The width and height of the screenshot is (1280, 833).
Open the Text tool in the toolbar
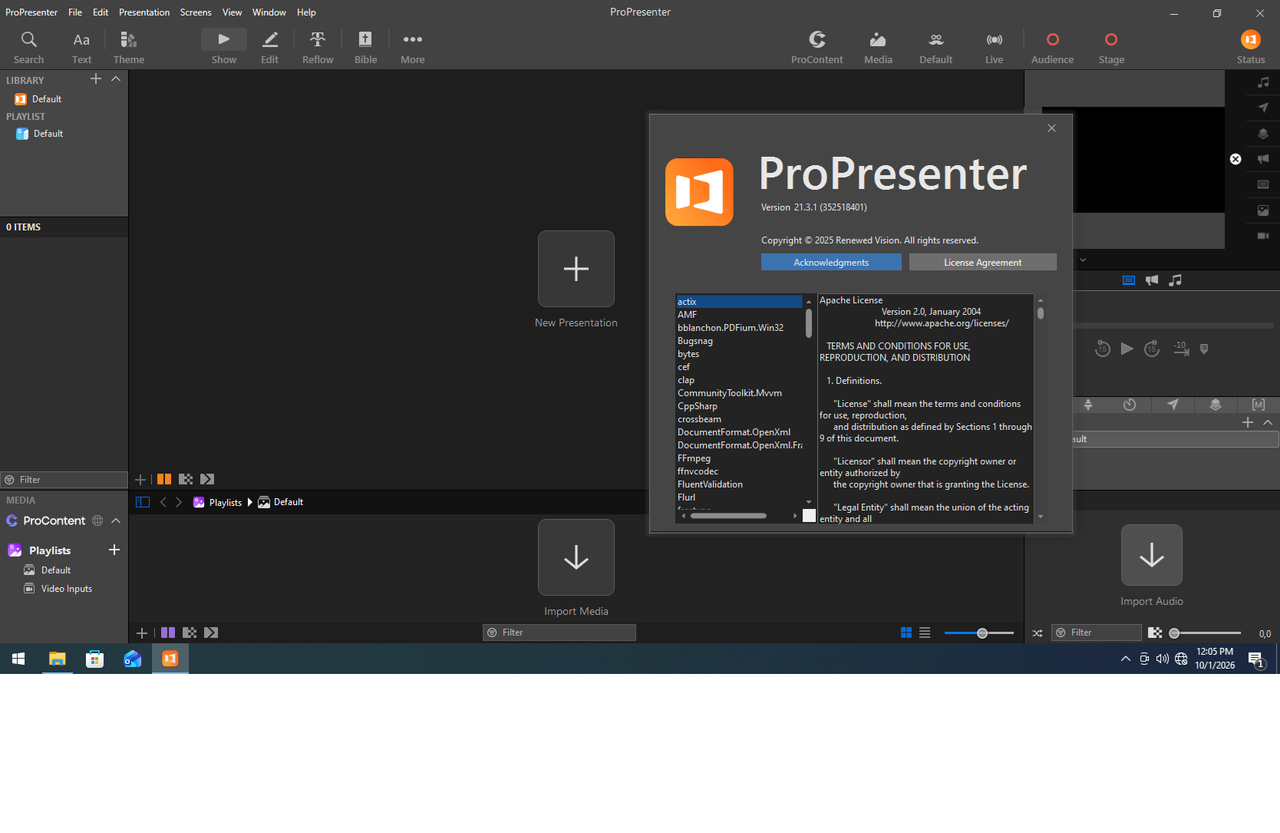click(82, 47)
